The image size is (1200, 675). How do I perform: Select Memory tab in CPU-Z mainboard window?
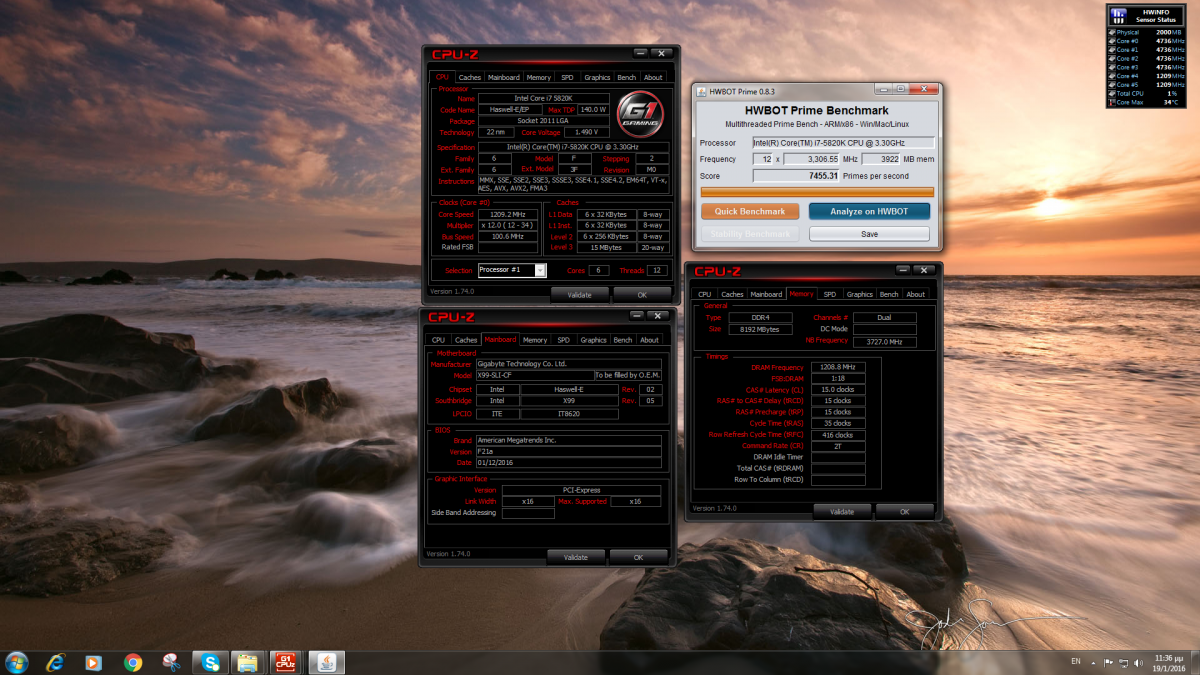point(535,340)
